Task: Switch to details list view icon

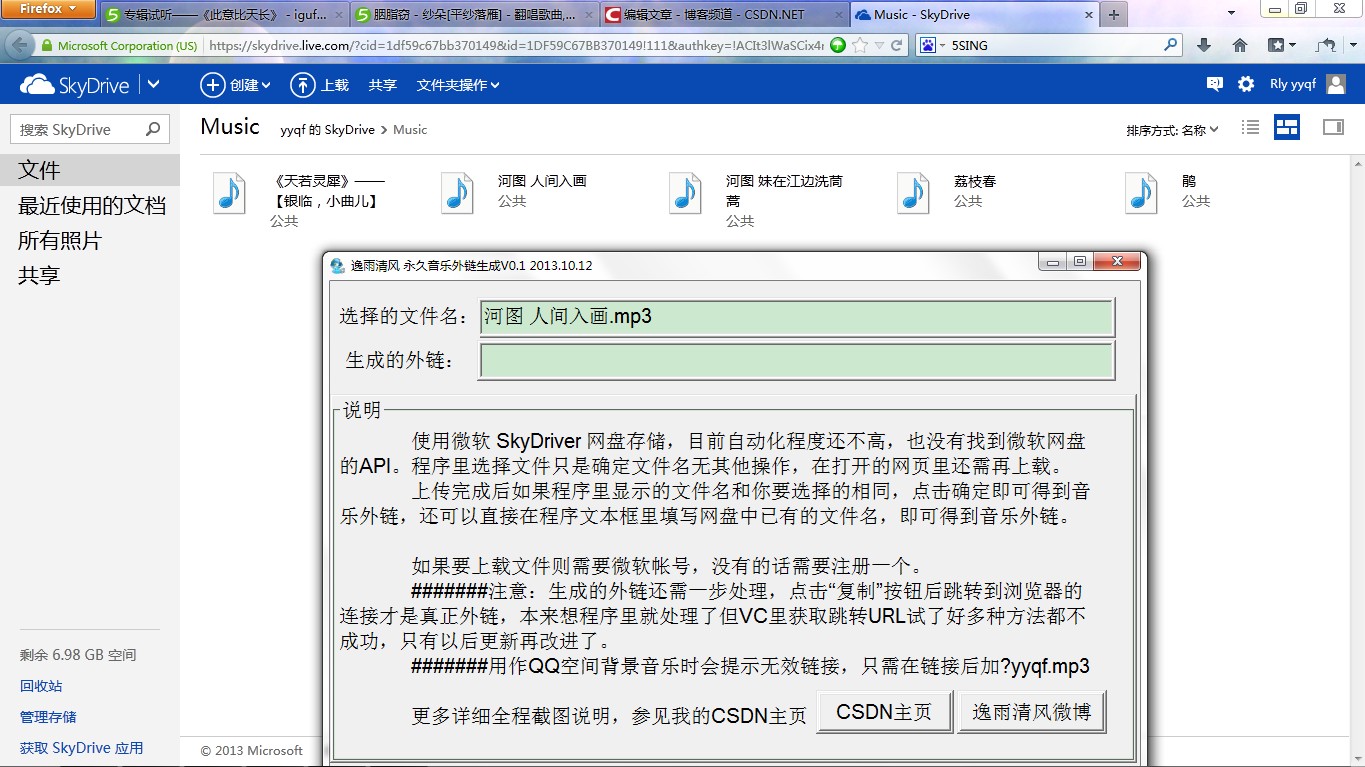Action: tap(1250, 127)
